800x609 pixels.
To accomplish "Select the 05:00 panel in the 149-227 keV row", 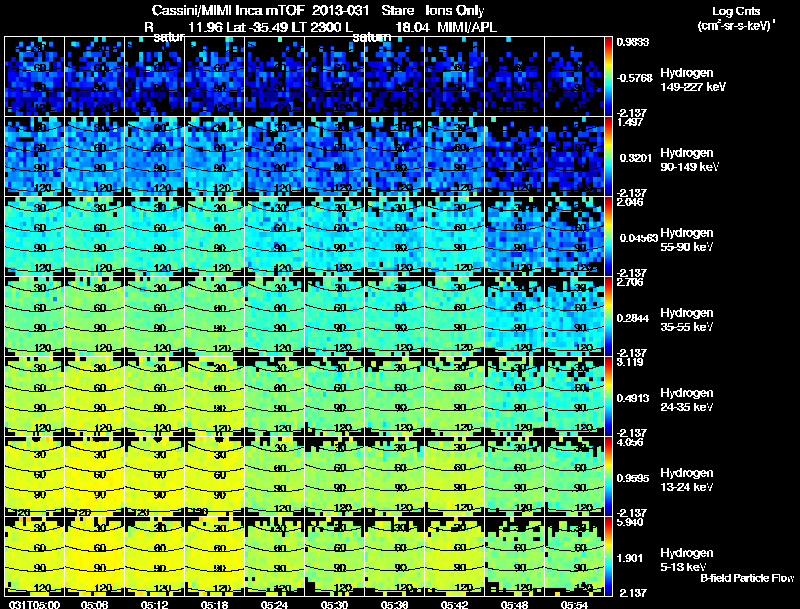I will (x=35, y=77).
